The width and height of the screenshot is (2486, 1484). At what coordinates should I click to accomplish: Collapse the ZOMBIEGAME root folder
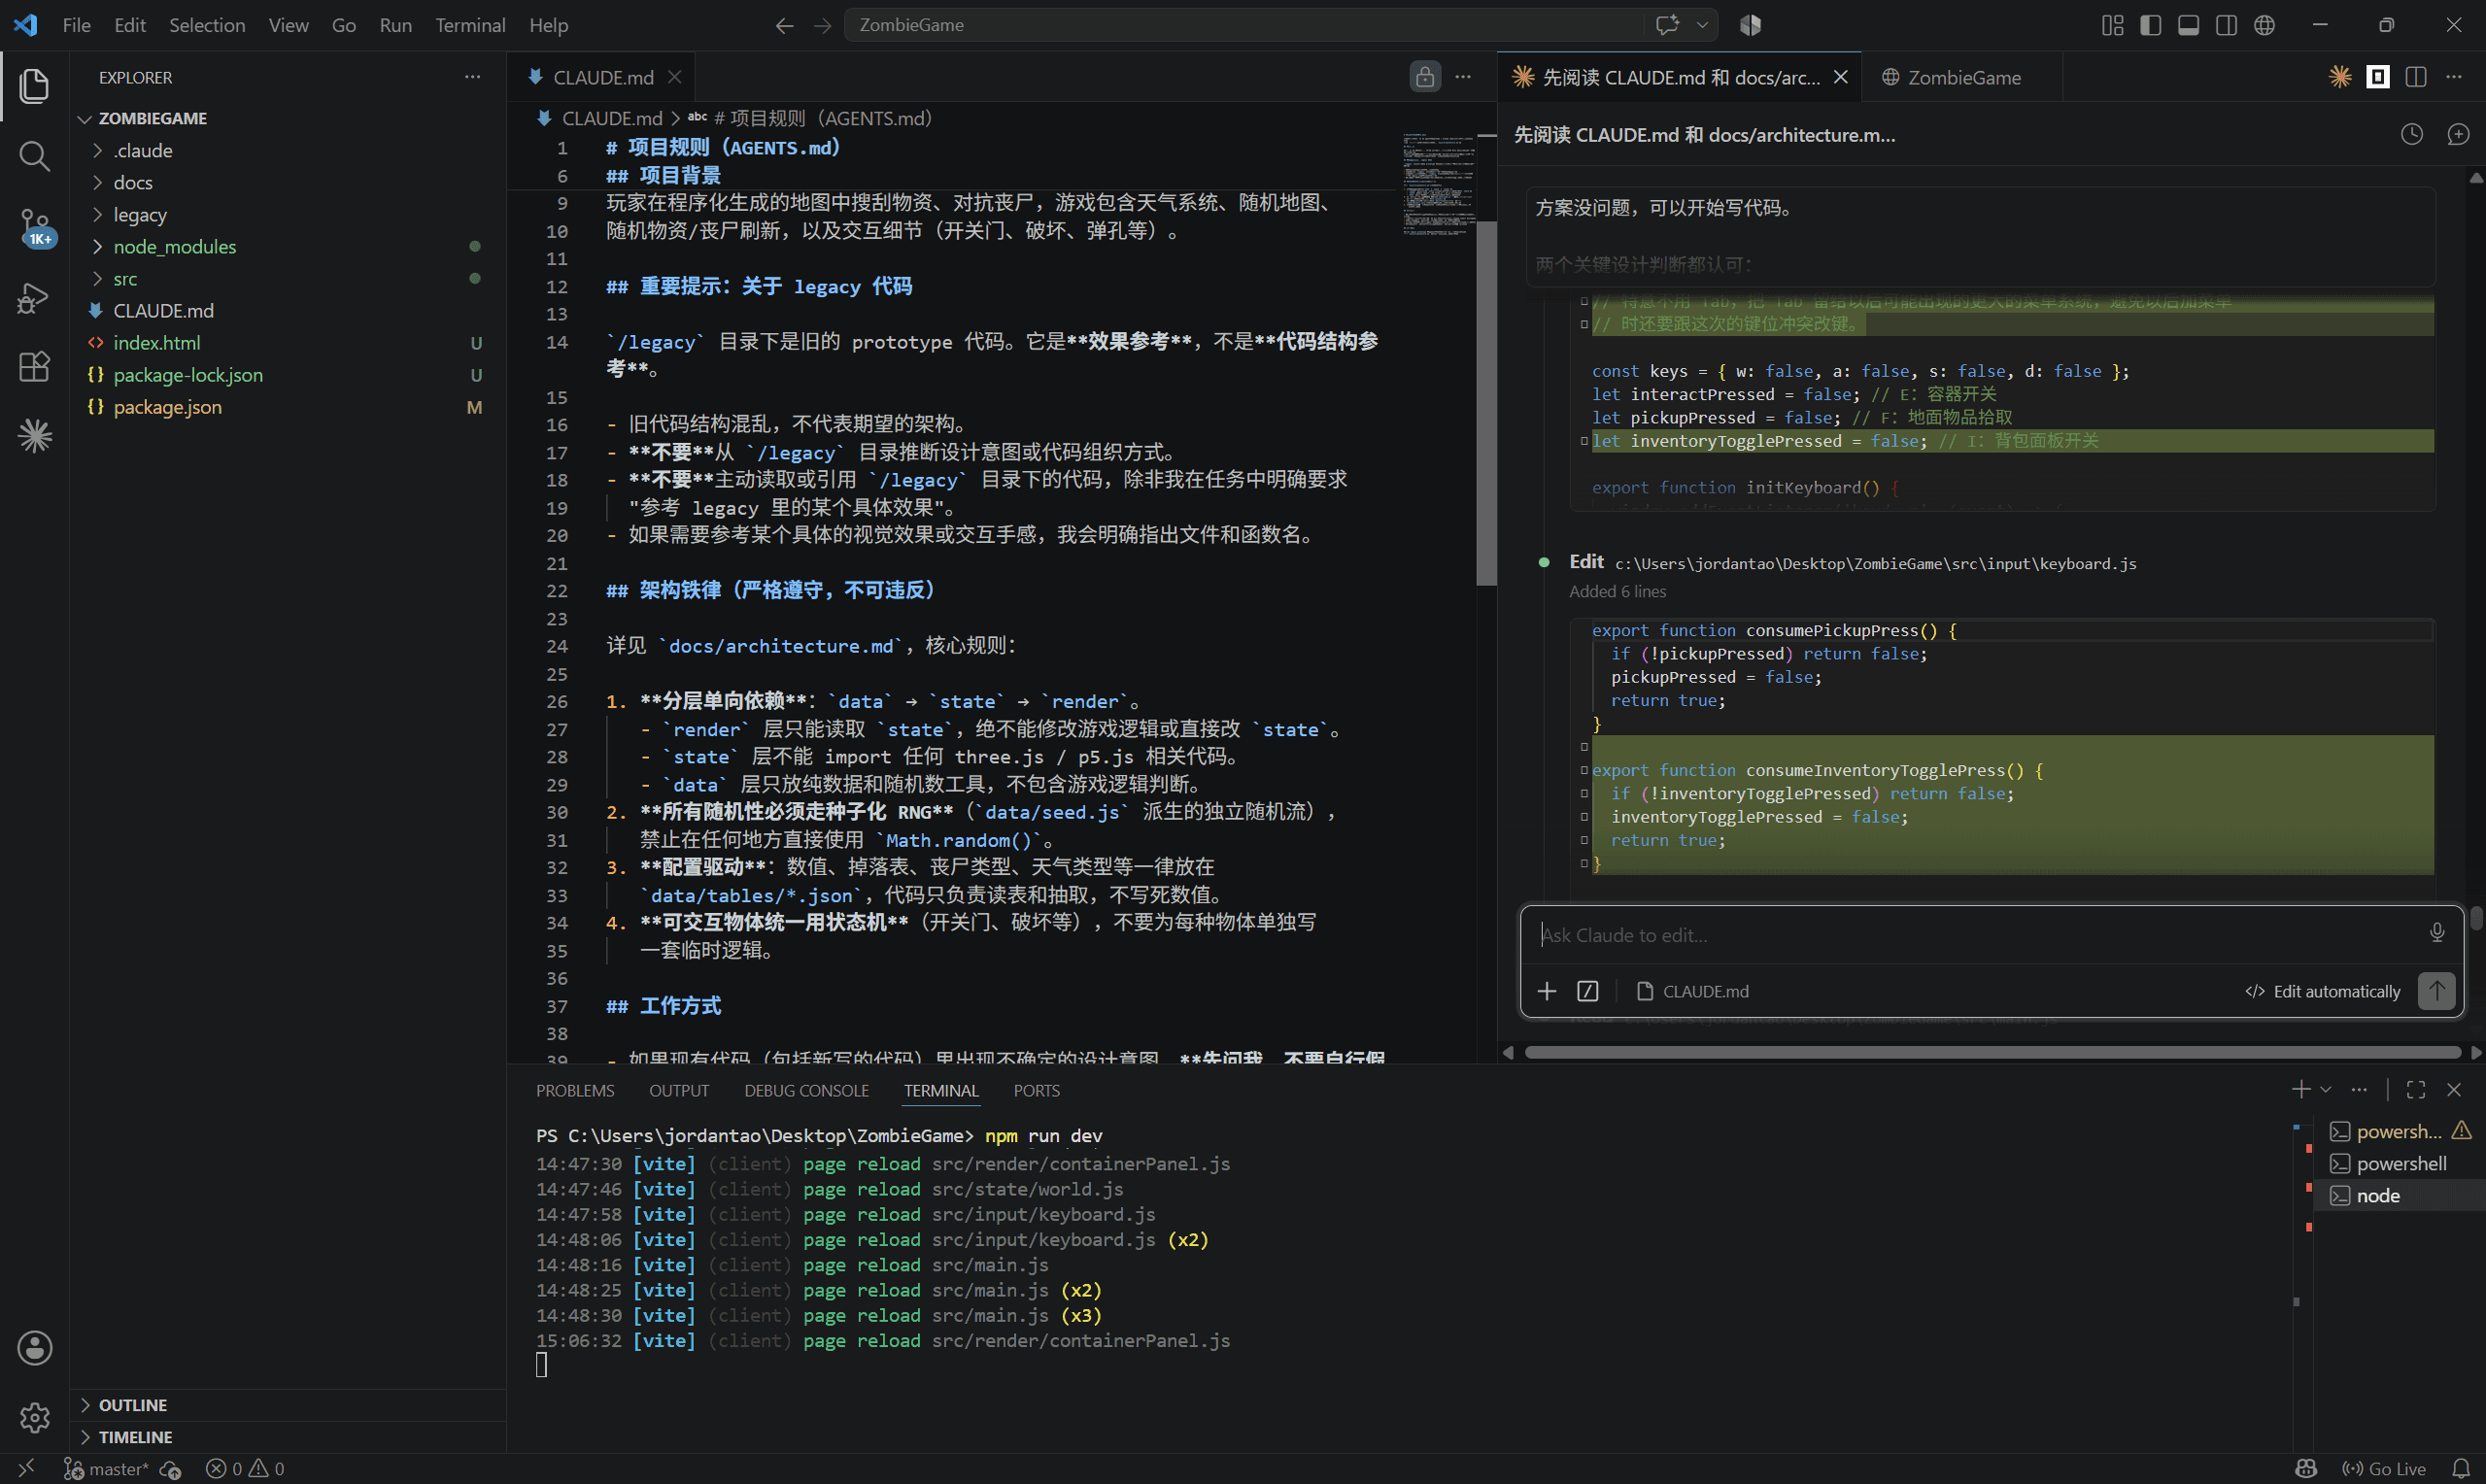288,118
